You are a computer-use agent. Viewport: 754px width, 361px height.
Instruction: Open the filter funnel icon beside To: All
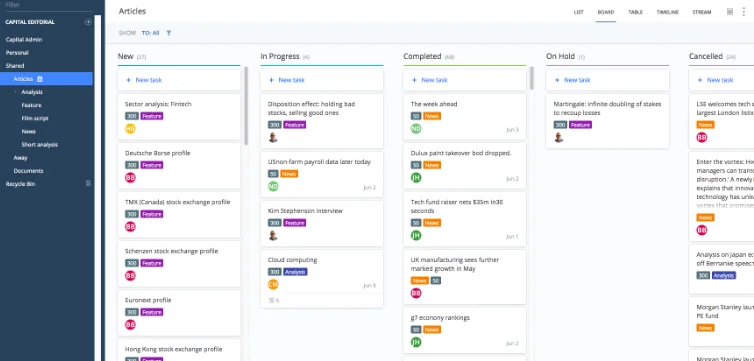pyautogui.click(x=169, y=33)
